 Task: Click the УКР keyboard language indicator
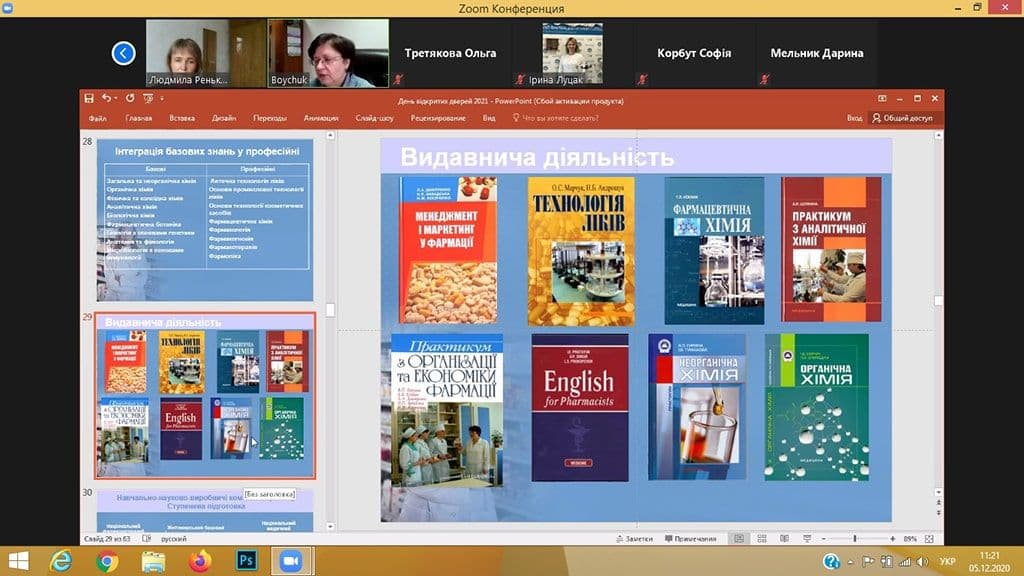click(x=948, y=562)
